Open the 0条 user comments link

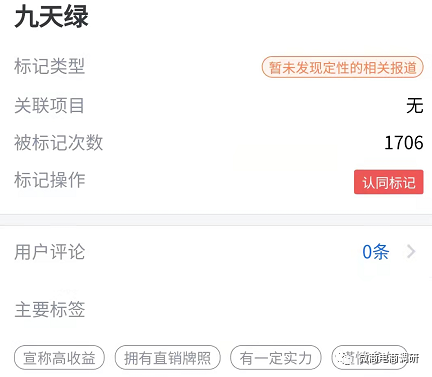376,252
